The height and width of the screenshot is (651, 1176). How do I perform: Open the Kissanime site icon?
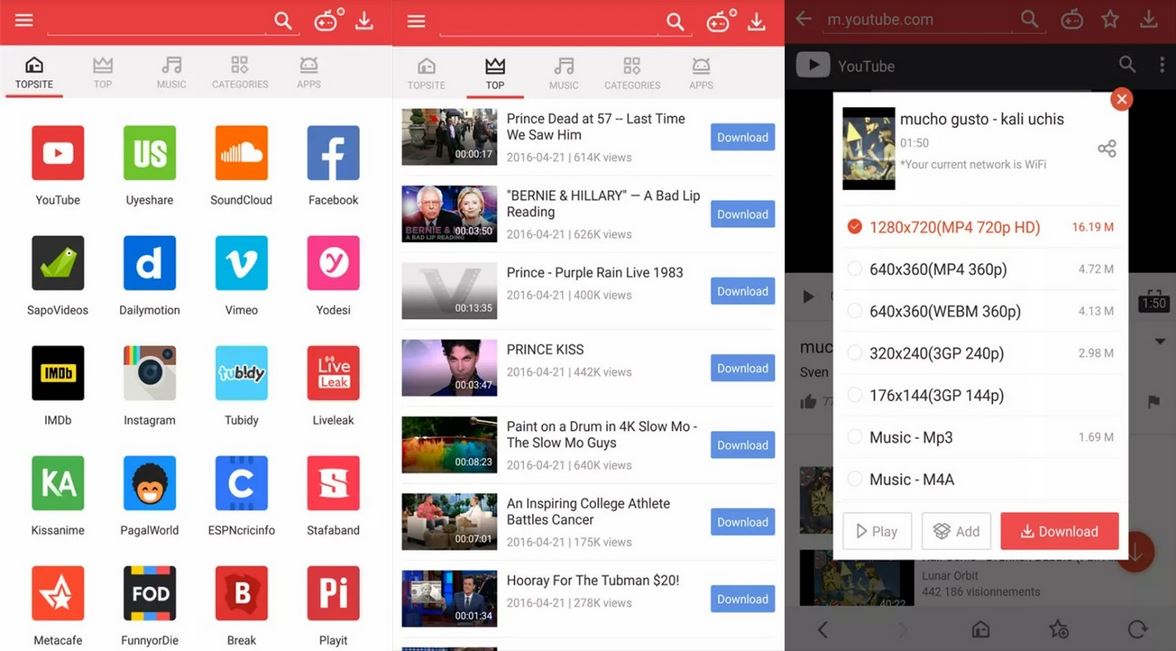click(x=58, y=483)
